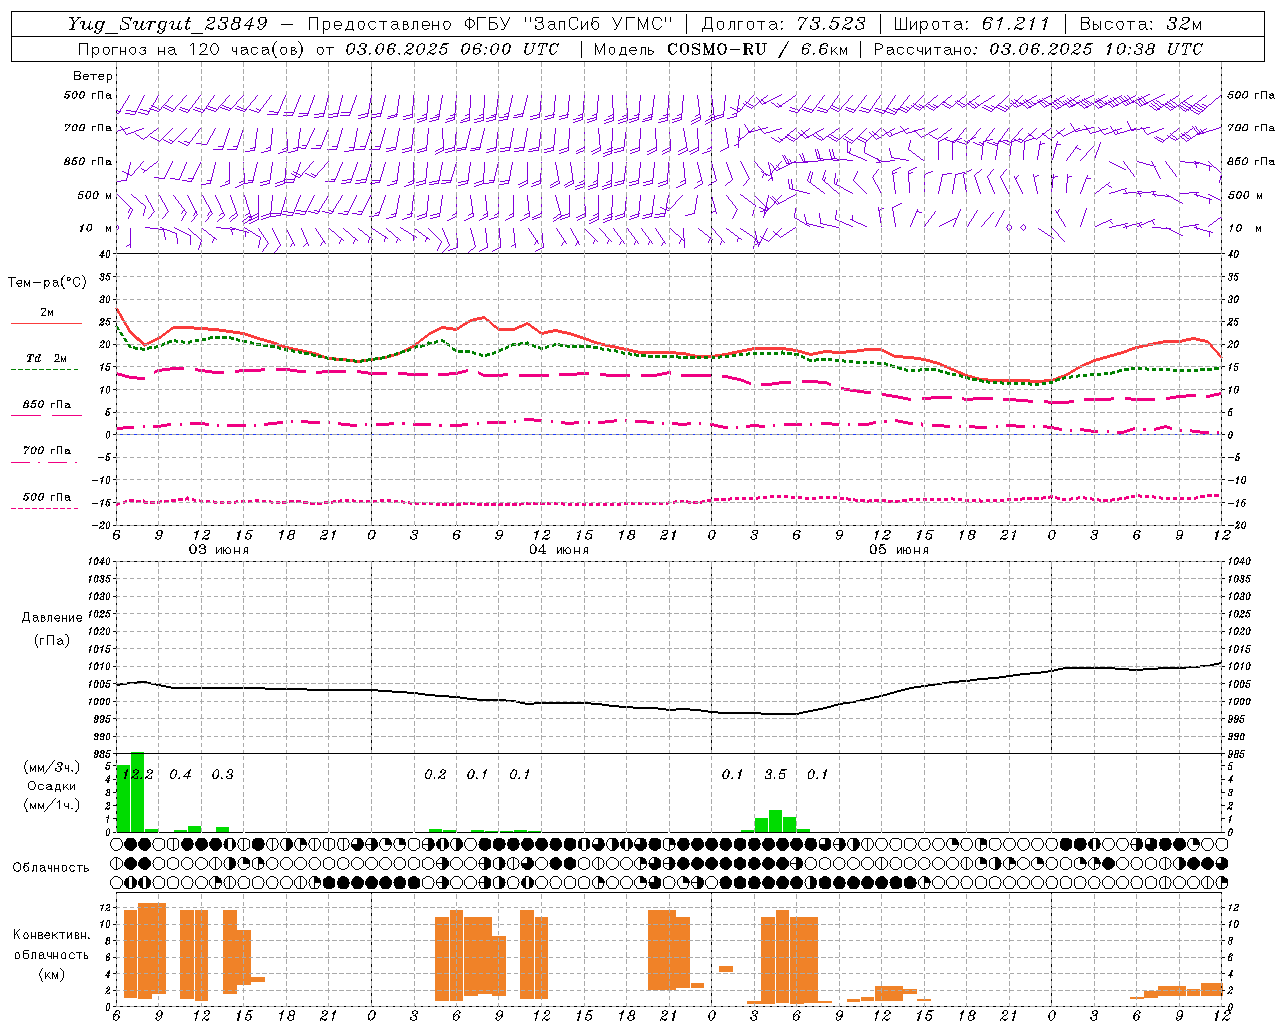Click the 0.3 precipitation amount

[x=222, y=774]
